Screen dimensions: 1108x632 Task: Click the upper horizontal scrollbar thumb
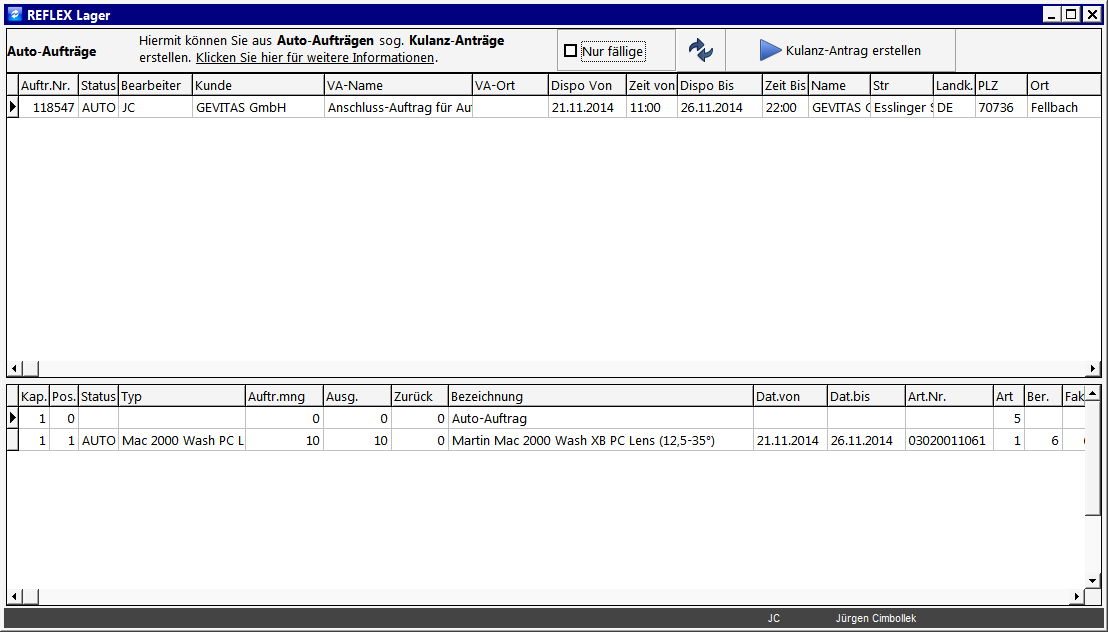(30, 368)
